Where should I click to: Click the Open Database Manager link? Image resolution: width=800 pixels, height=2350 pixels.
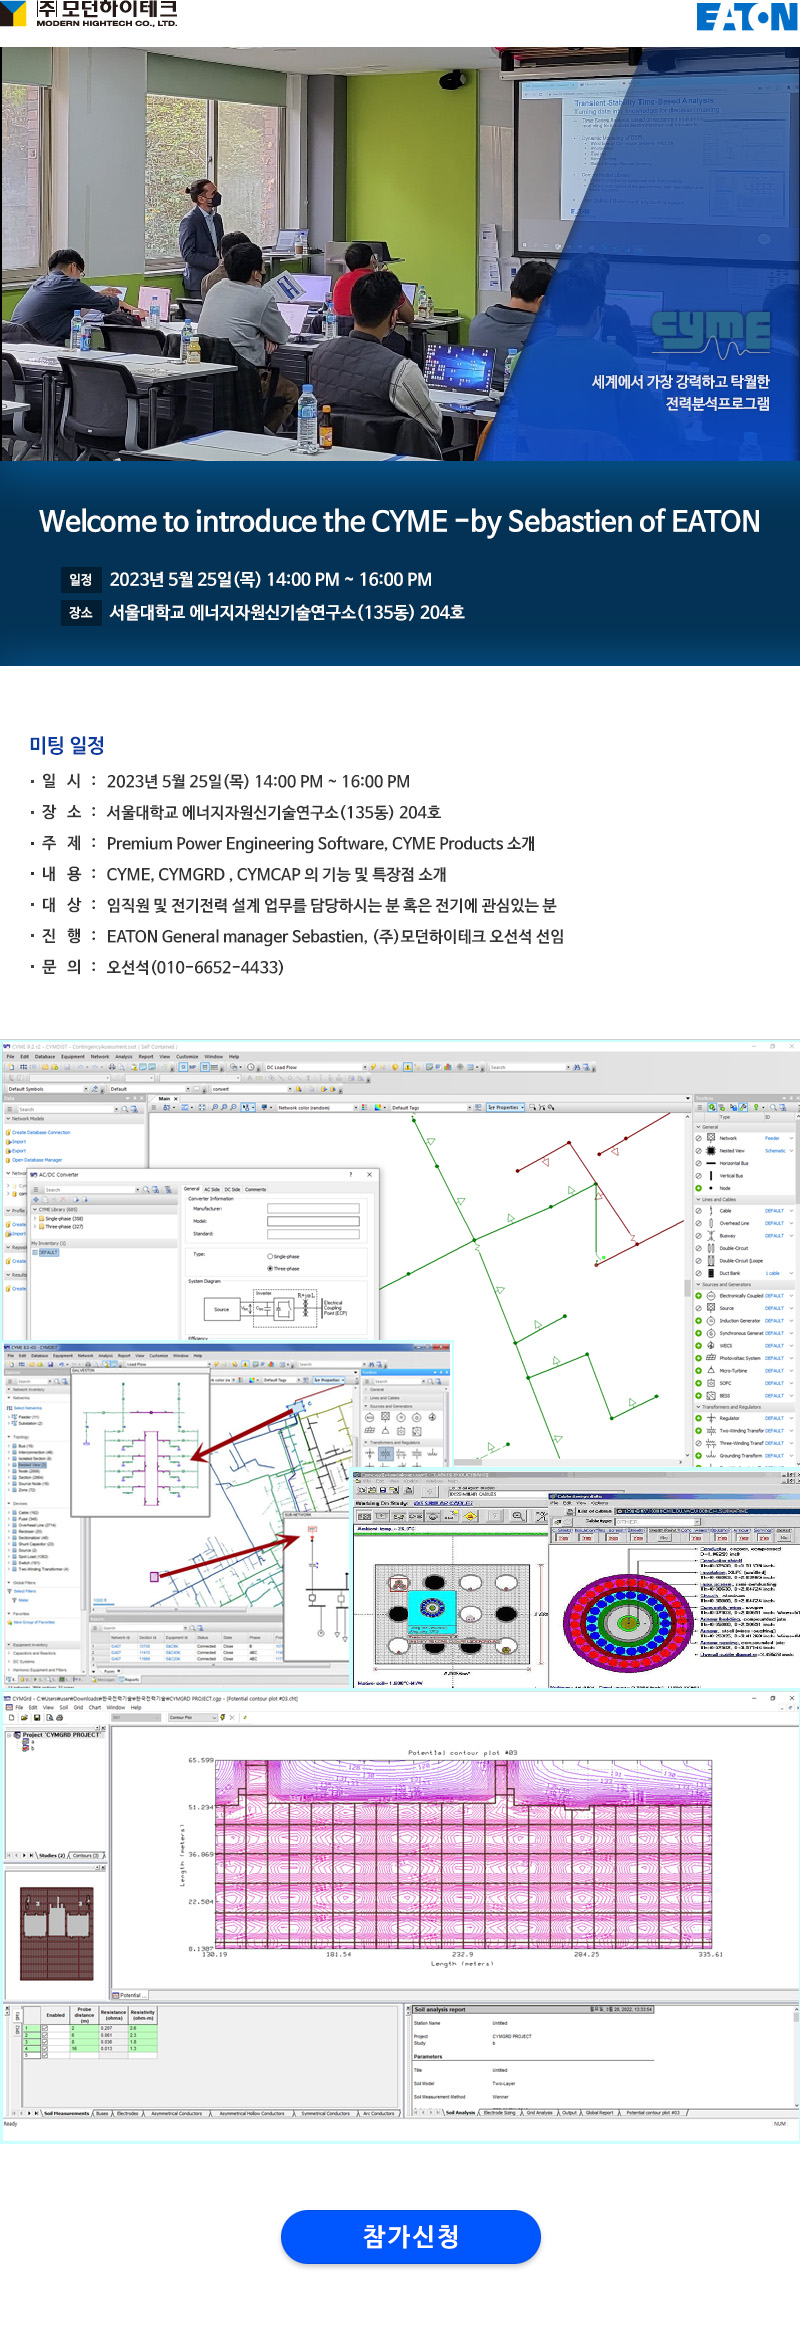point(37,1159)
